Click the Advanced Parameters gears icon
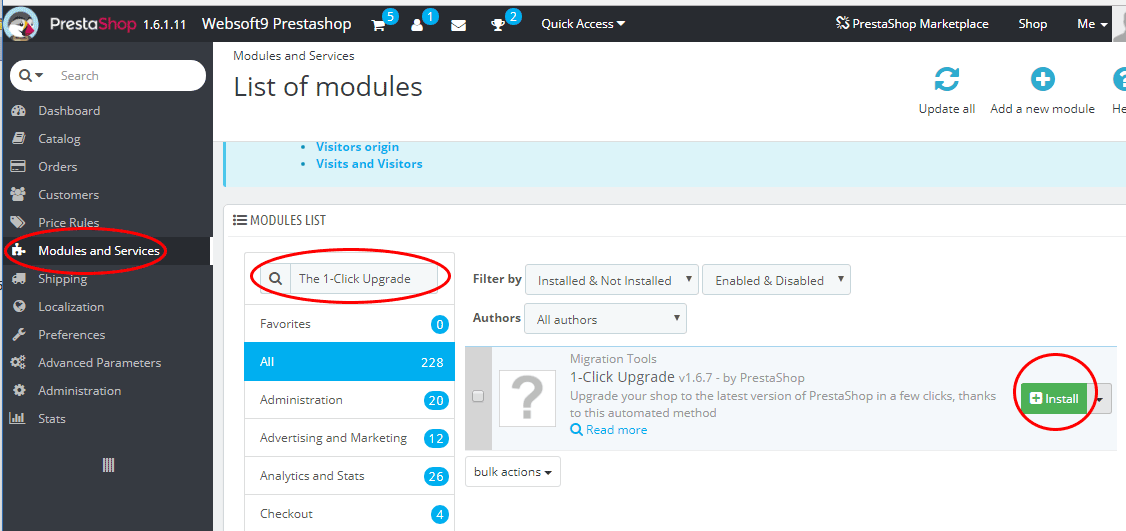The height and width of the screenshot is (531, 1126). point(19,363)
